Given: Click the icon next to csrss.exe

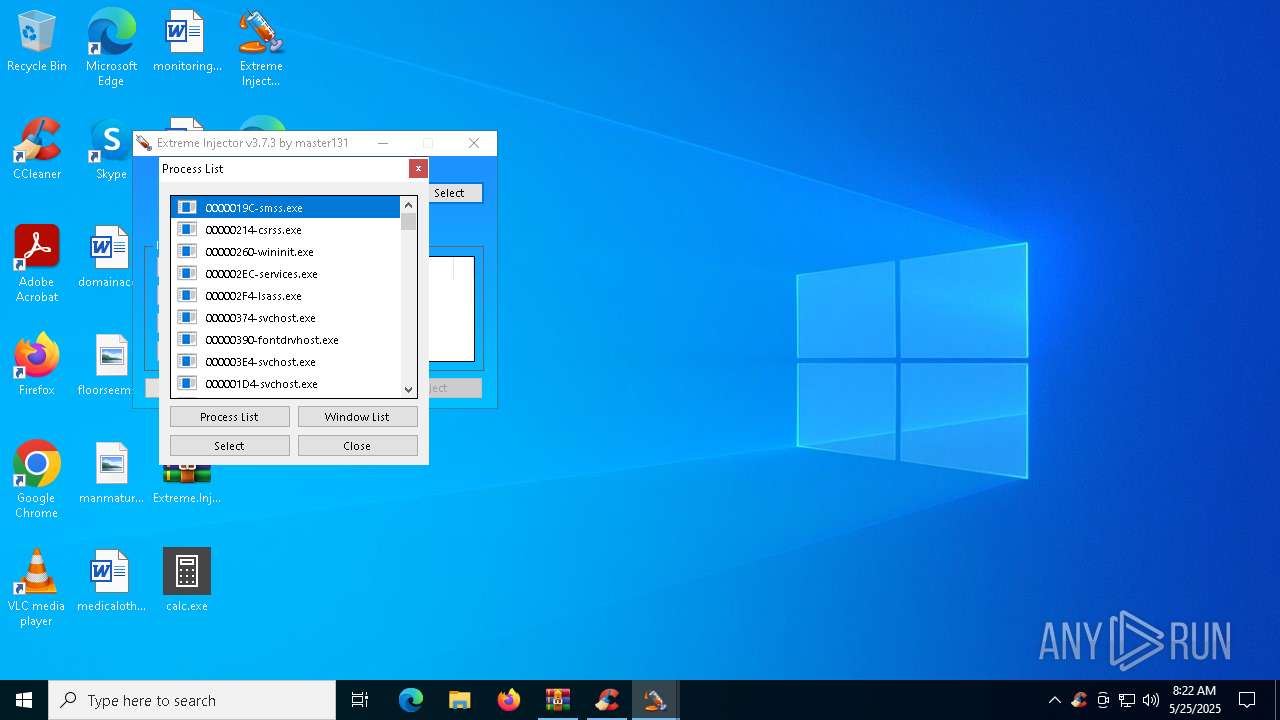Looking at the screenshot, I should pos(187,230).
